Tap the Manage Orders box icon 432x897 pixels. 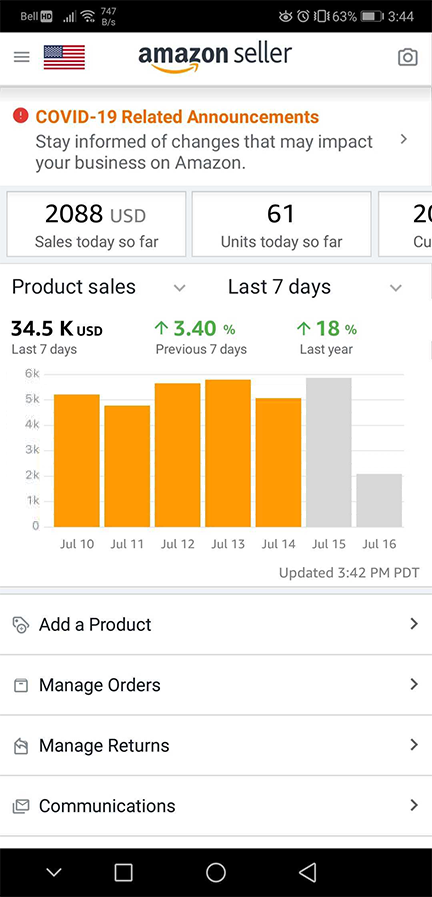point(21,685)
